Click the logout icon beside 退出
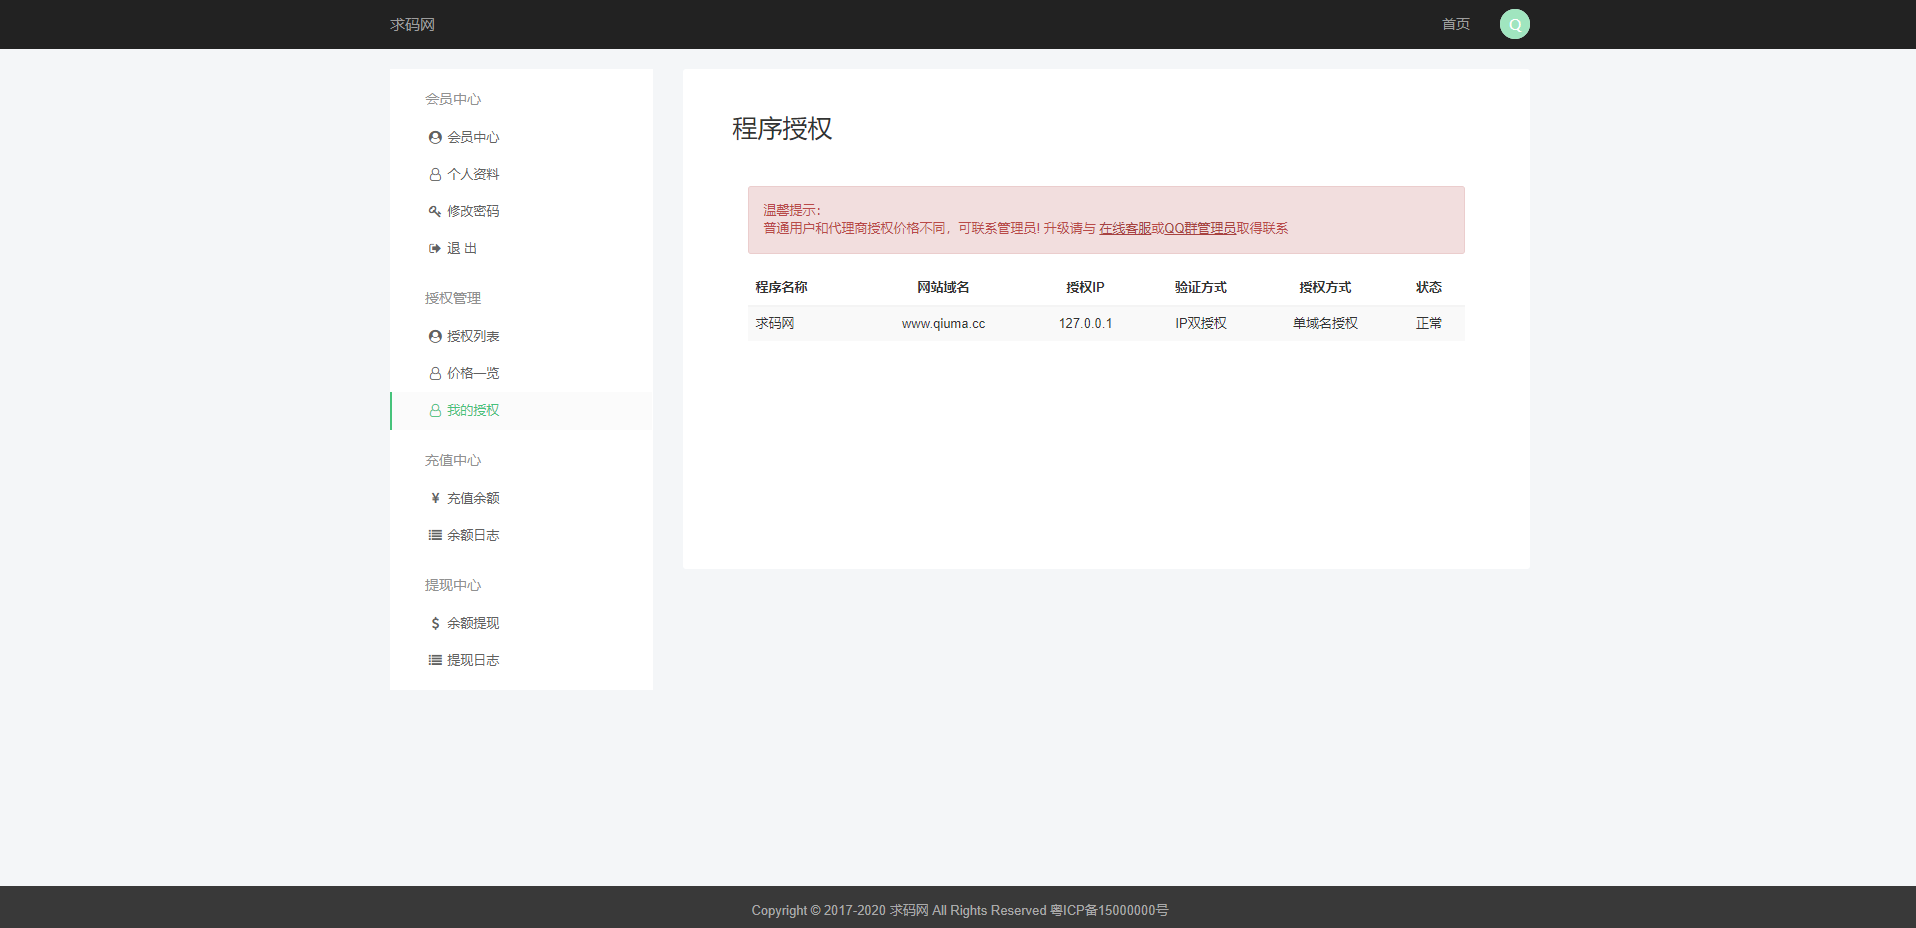The image size is (1916, 928). 435,248
